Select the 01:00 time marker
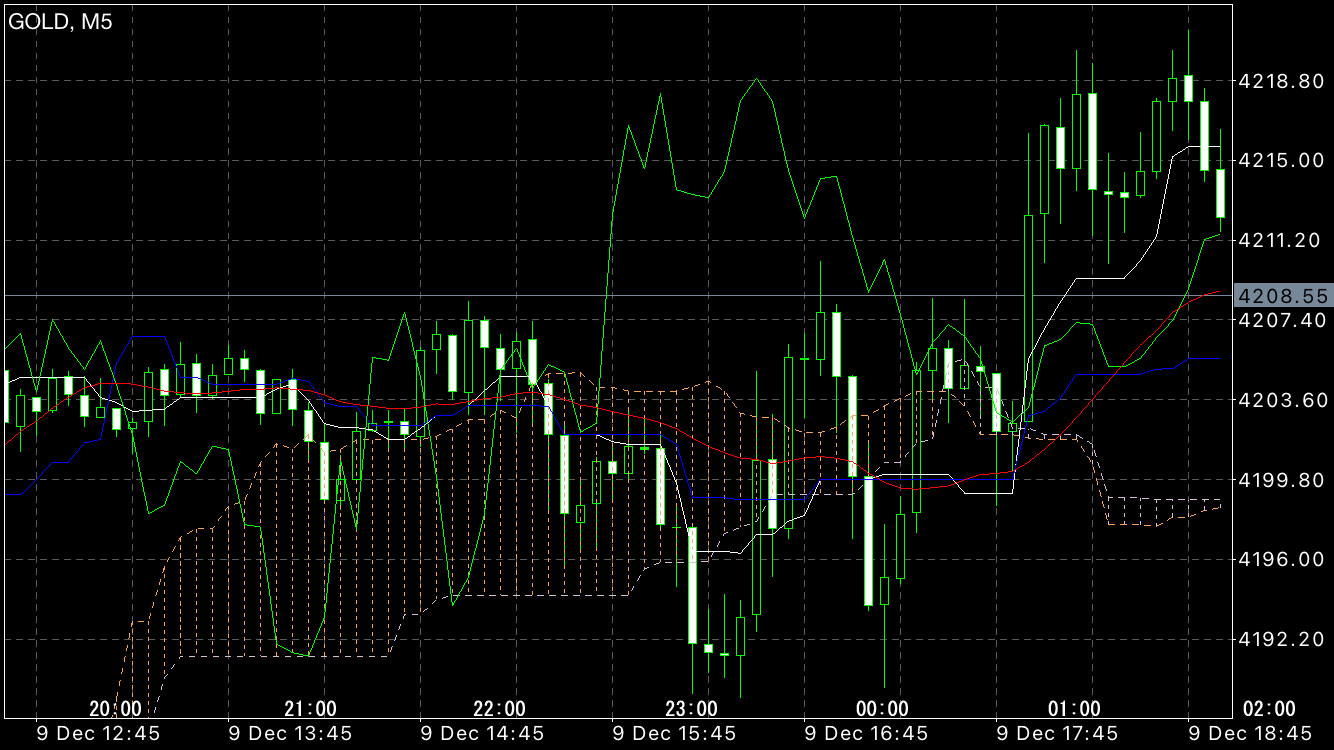1334x750 pixels. pos(1074,709)
